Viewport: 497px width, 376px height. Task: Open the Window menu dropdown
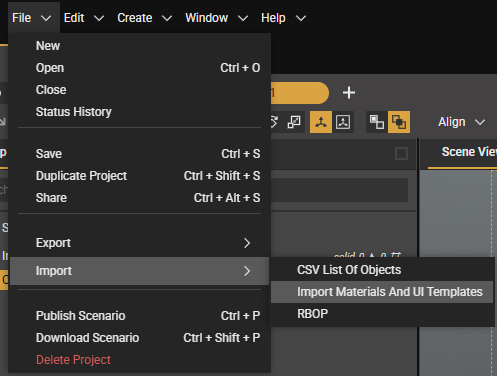[216, 18]
